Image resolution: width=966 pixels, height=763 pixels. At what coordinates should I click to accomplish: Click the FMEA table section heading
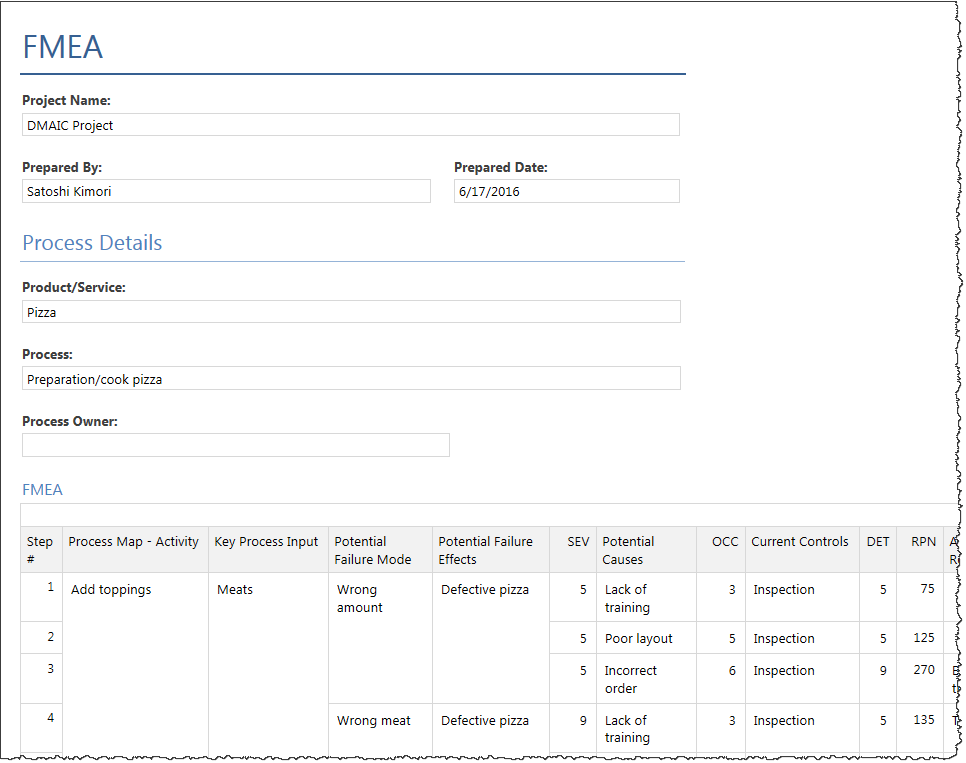tap(43, 490)
